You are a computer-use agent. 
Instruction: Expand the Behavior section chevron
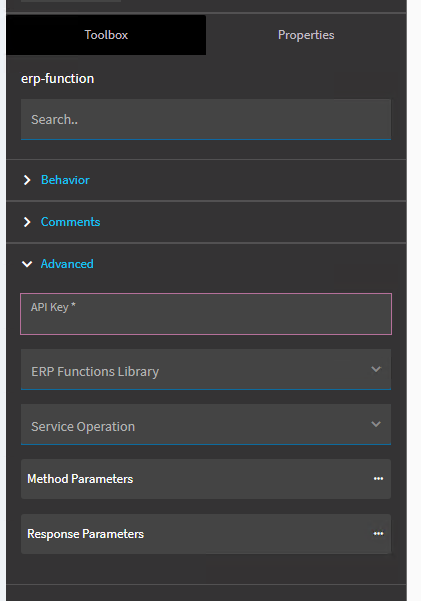[x=27, y=180]
